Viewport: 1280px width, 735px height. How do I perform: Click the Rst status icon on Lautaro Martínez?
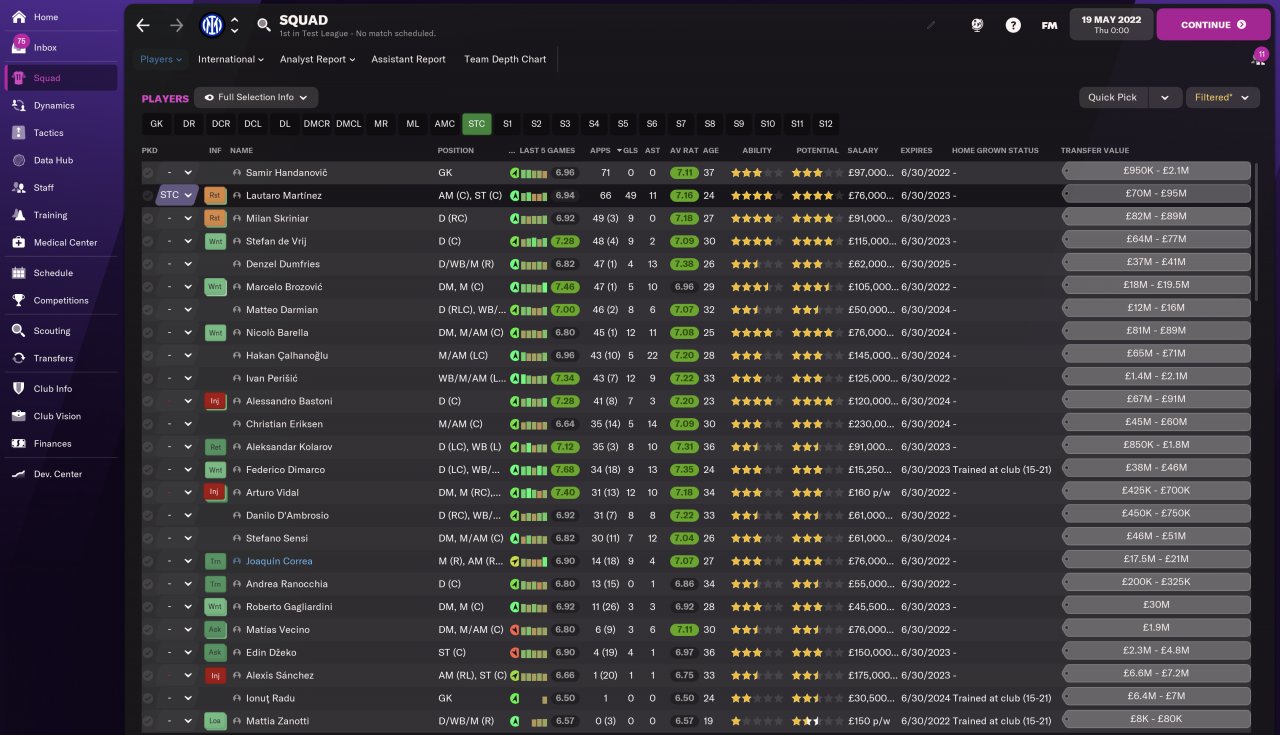(x=214, y=195)
